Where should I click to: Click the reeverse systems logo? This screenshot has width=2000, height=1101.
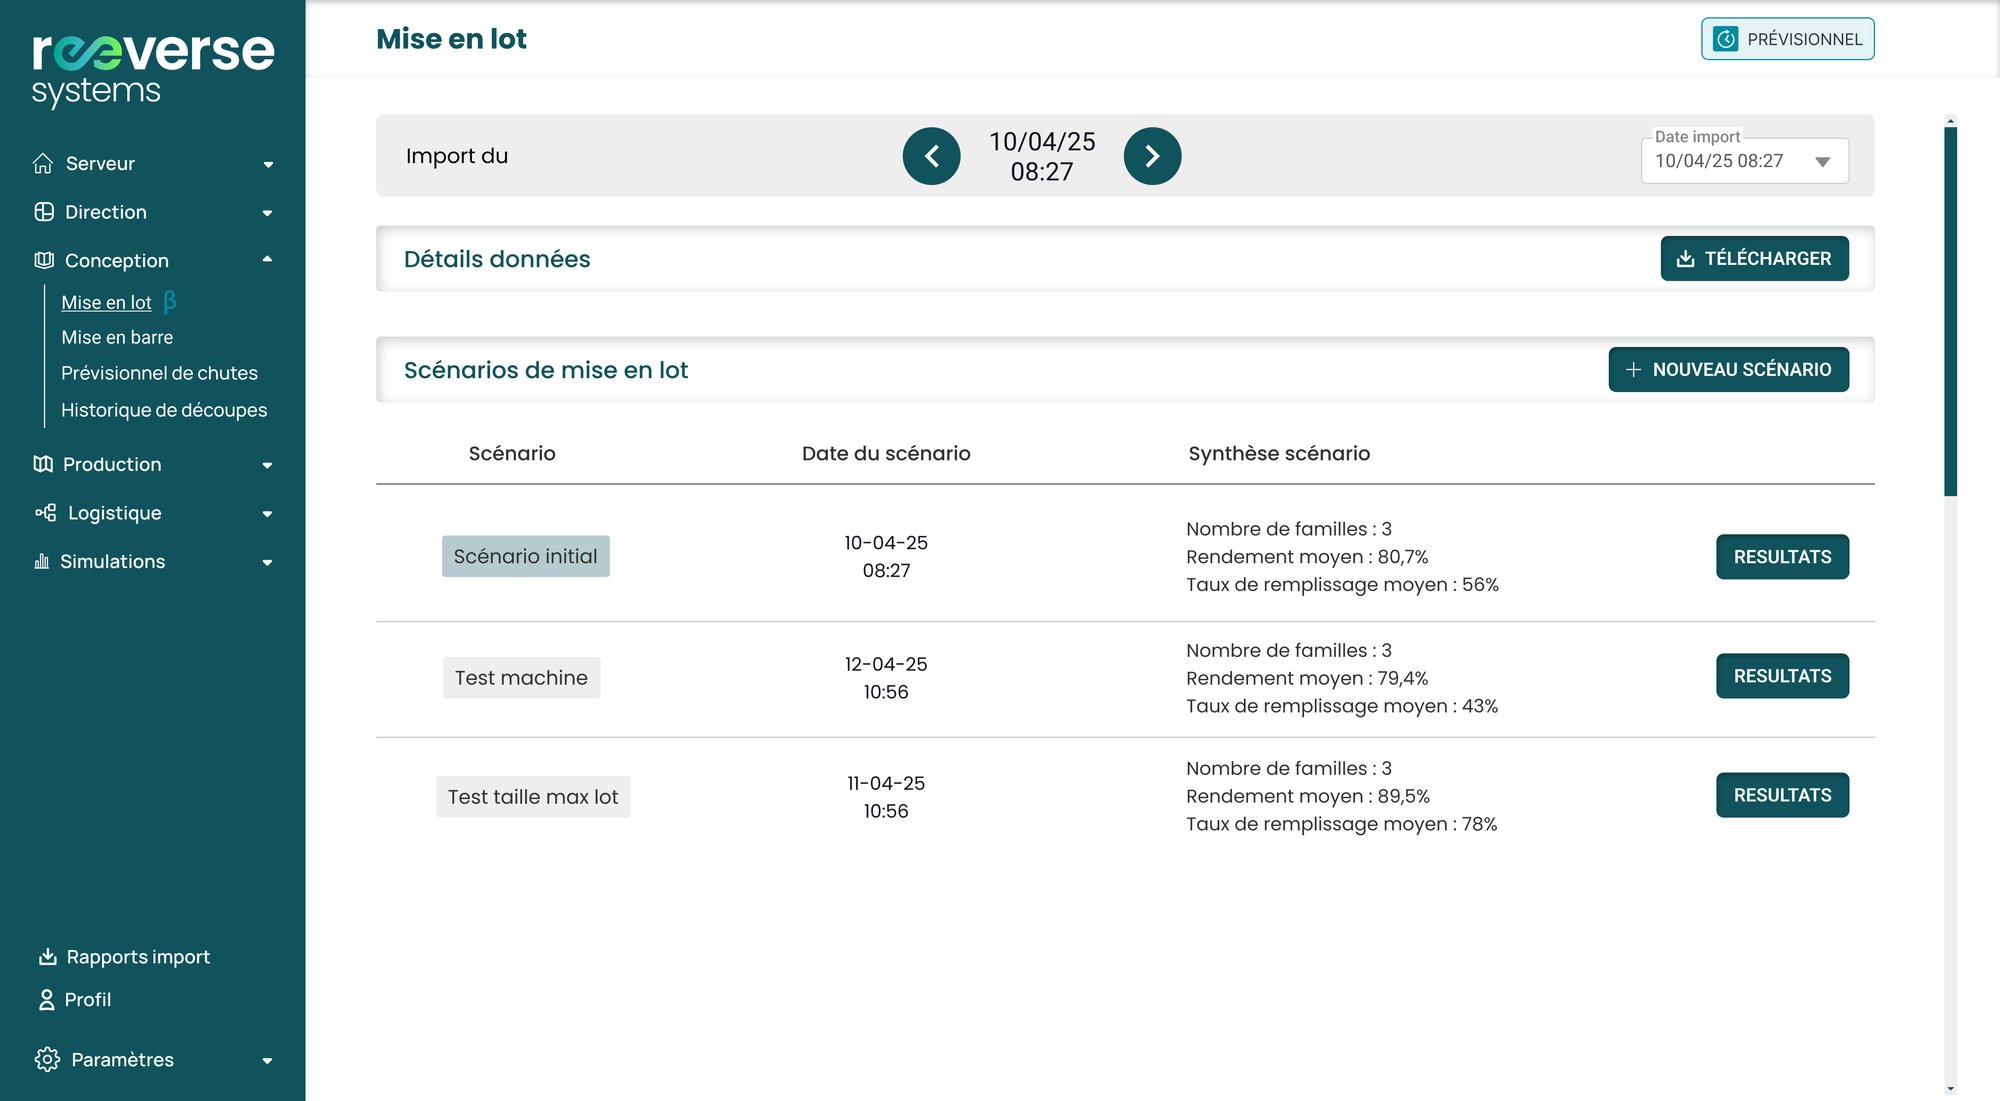click(152, 66)
